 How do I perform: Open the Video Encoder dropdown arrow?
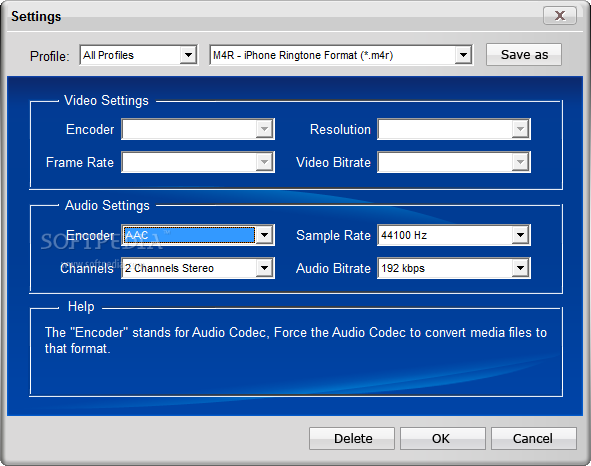pyautogui.click(x=264, y=129)
